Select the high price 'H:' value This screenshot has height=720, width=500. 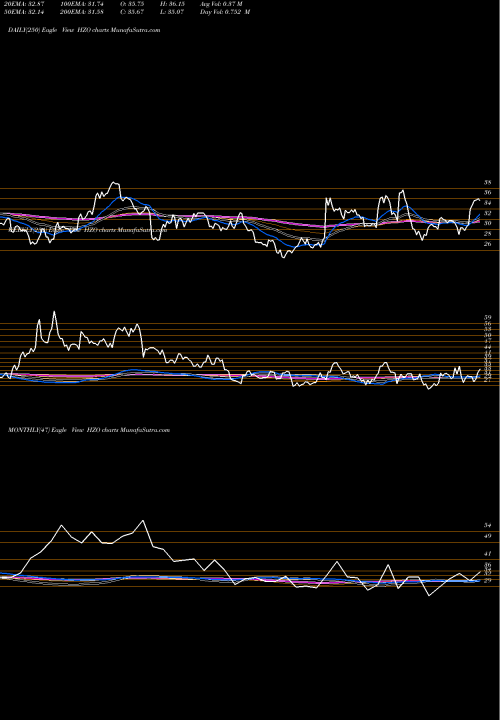[x=174, y=4]
